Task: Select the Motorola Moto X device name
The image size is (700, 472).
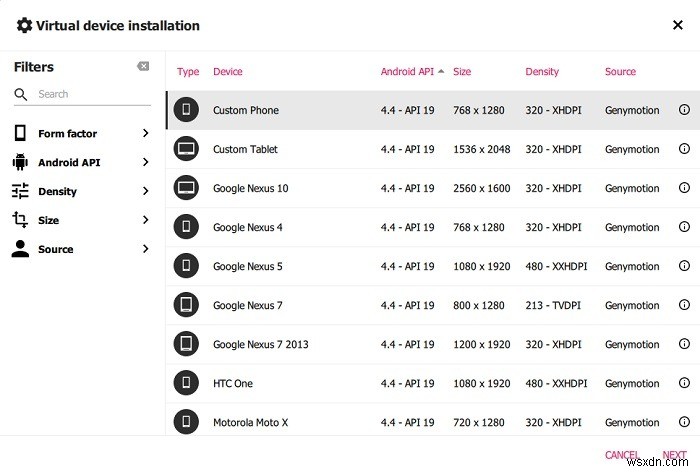Action: point(250,422)
